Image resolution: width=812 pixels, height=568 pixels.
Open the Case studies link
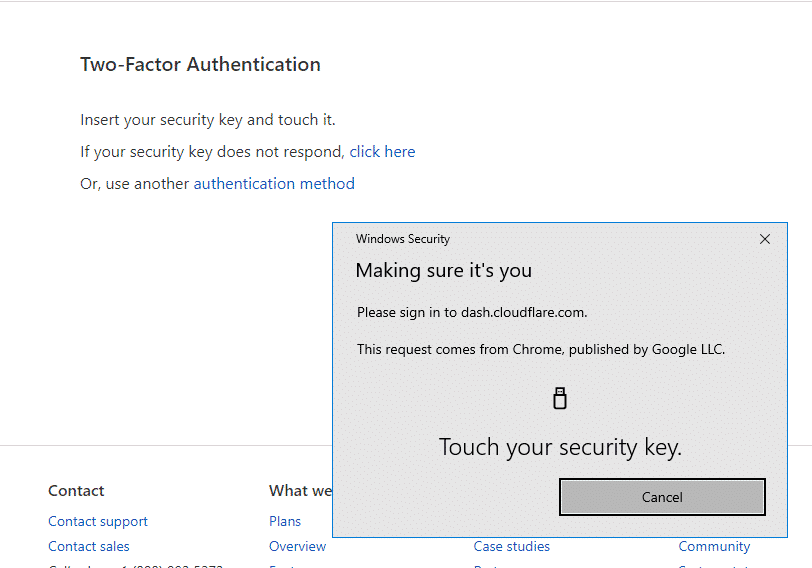[512, 546]
